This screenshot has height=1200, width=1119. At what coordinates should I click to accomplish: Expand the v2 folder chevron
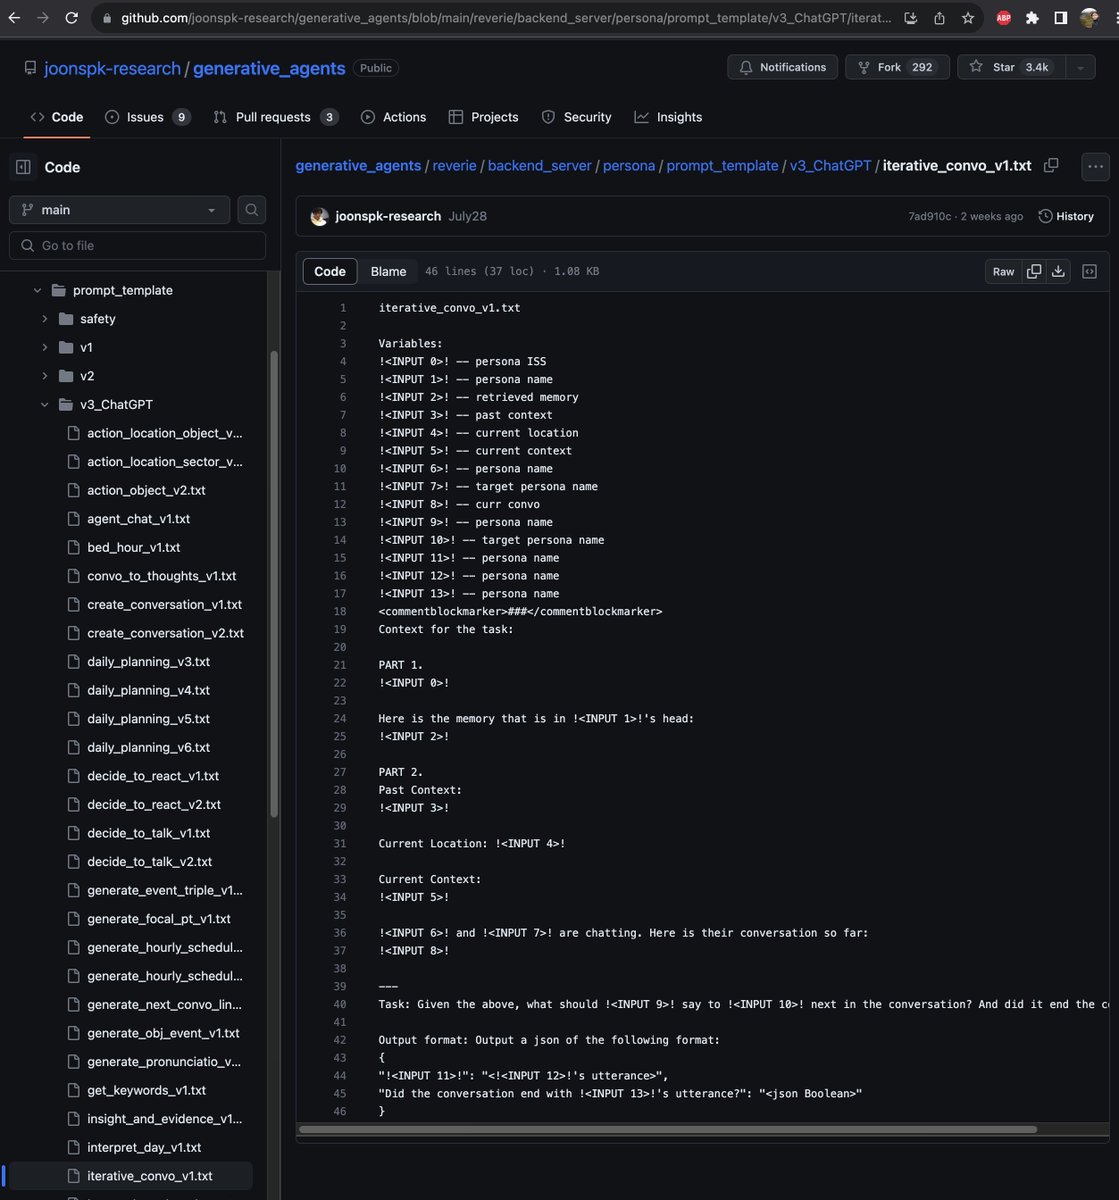click(x=44, y=376)
